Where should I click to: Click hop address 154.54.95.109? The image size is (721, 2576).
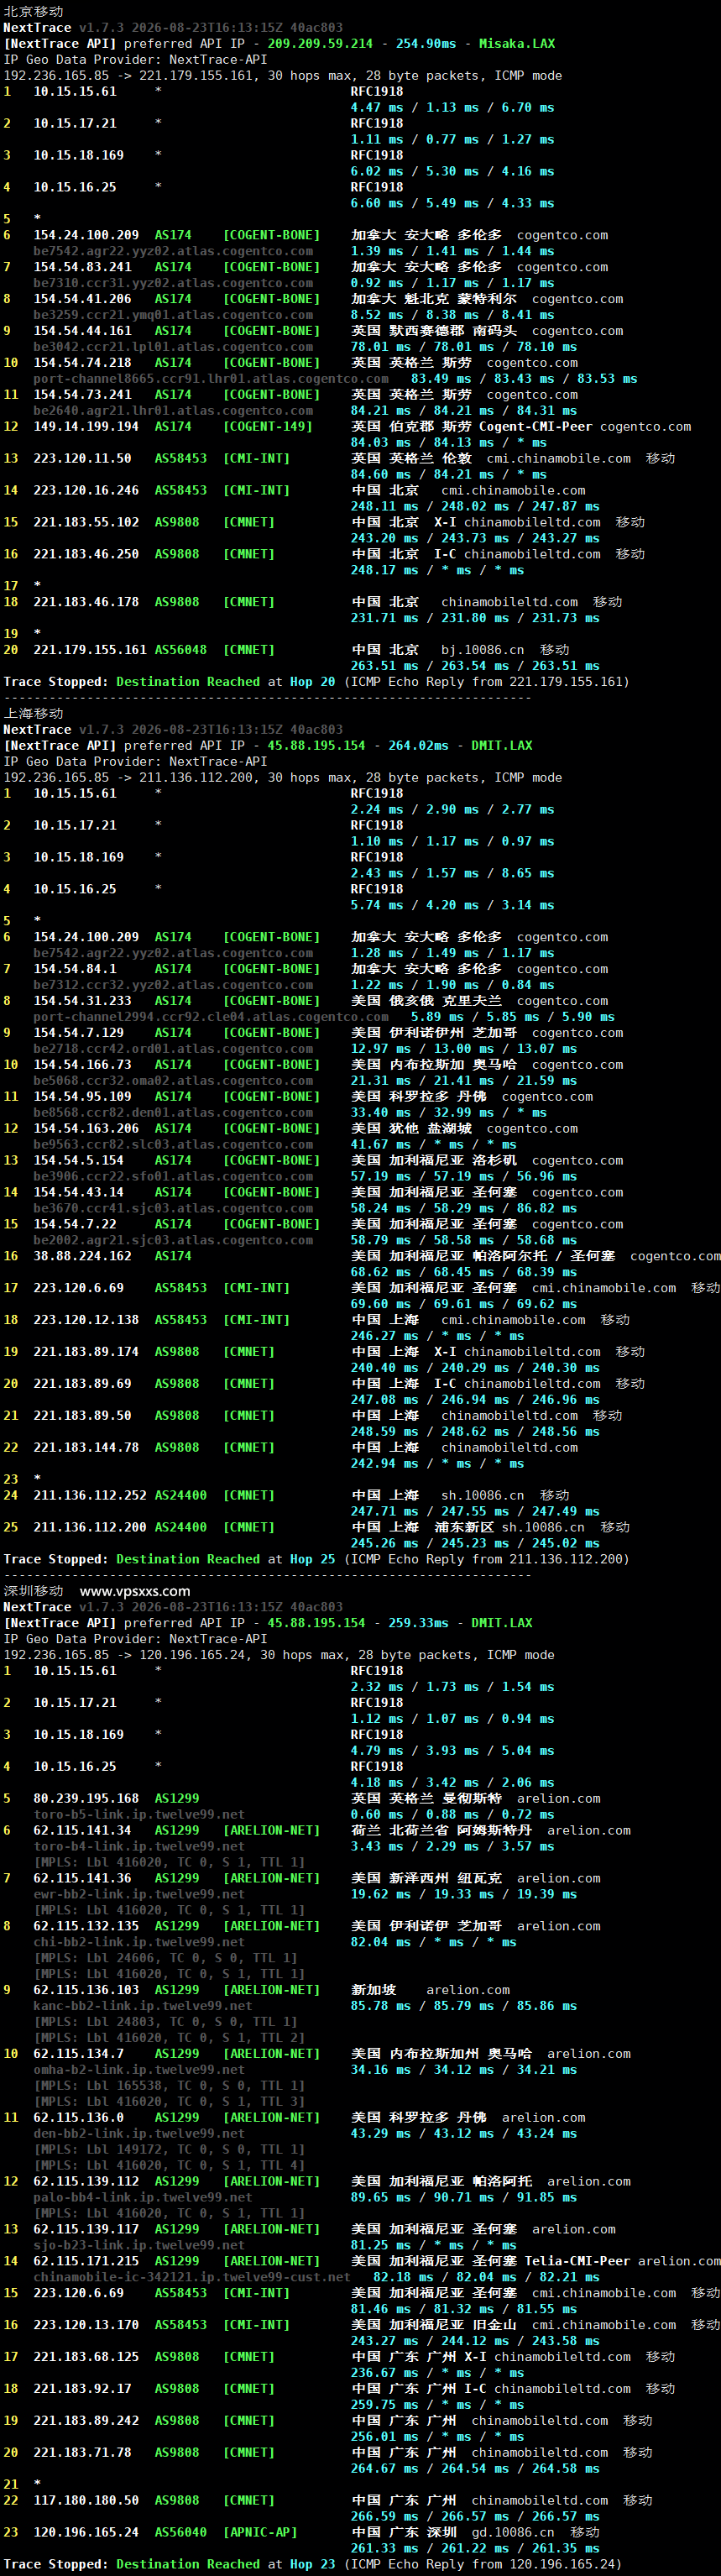pyautogui.click(x=82, y=1097)
